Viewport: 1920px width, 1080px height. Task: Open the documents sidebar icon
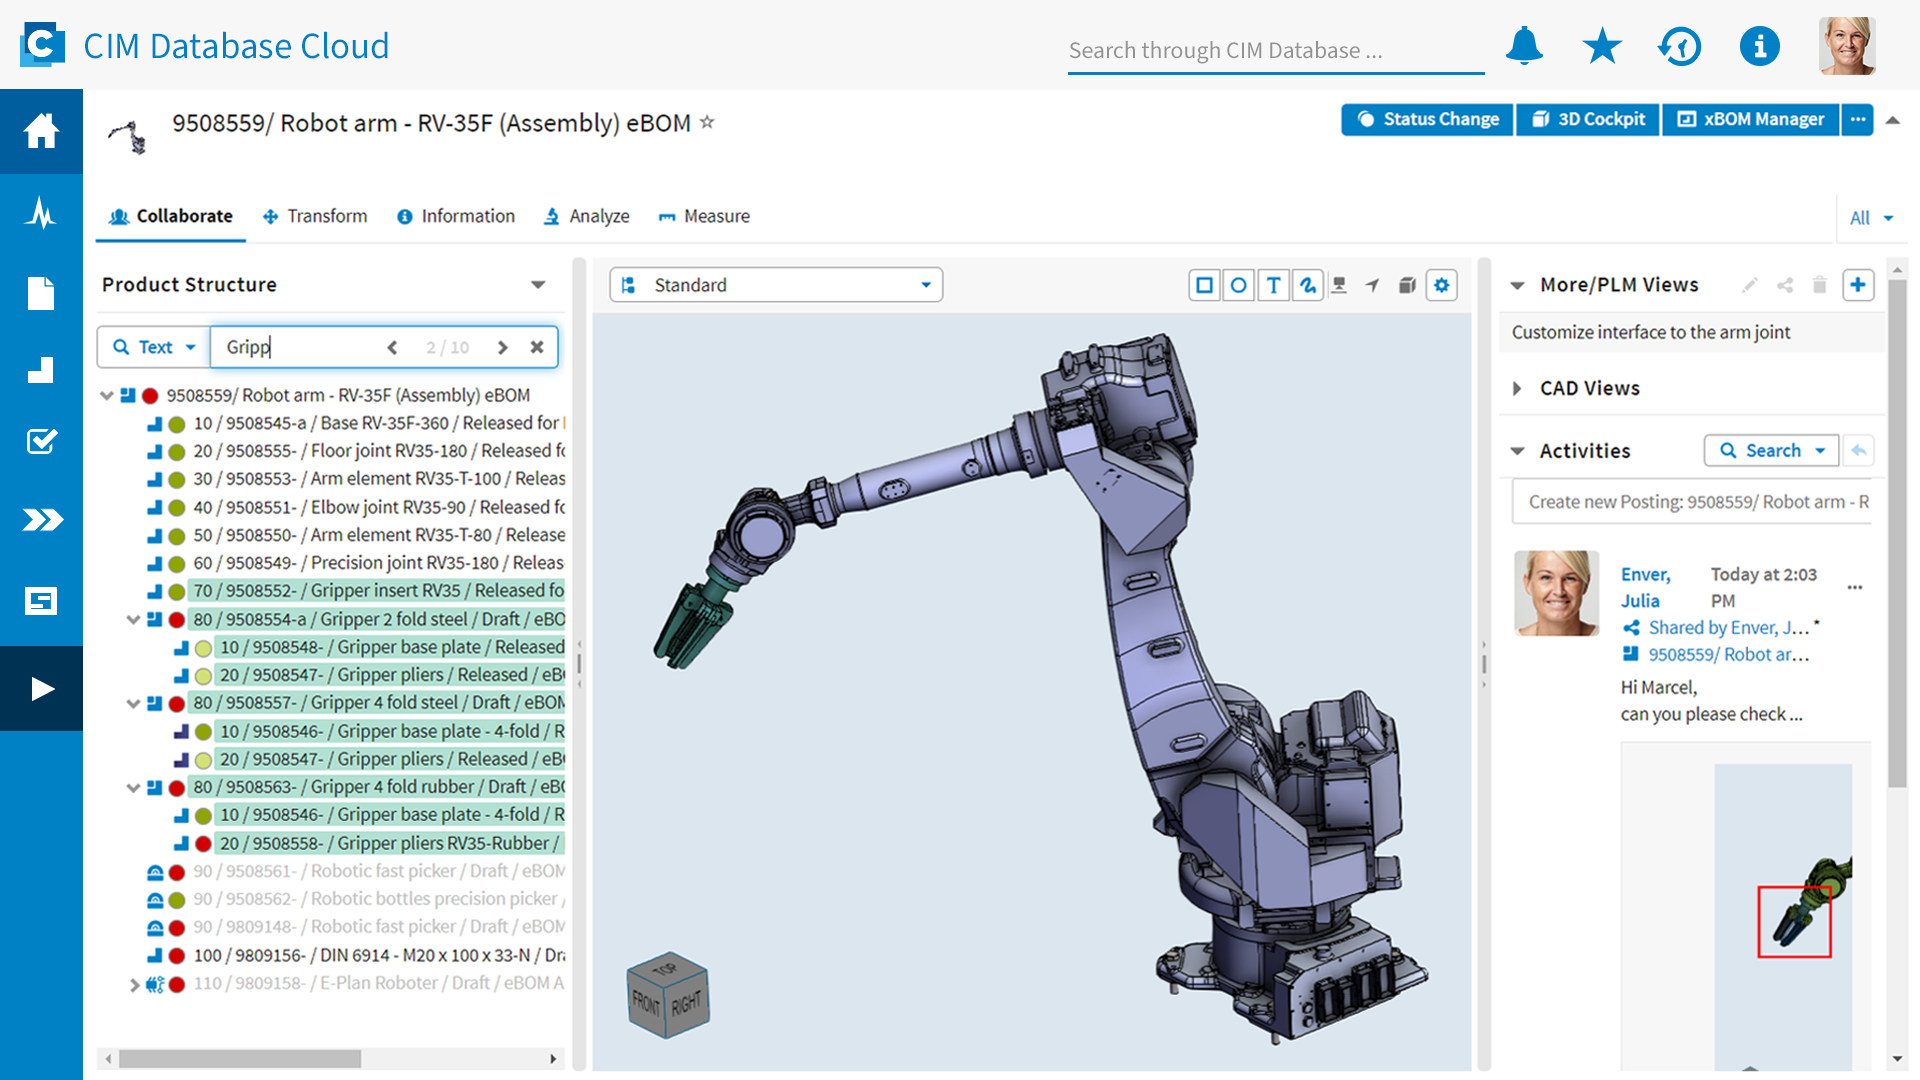[41, 293]
